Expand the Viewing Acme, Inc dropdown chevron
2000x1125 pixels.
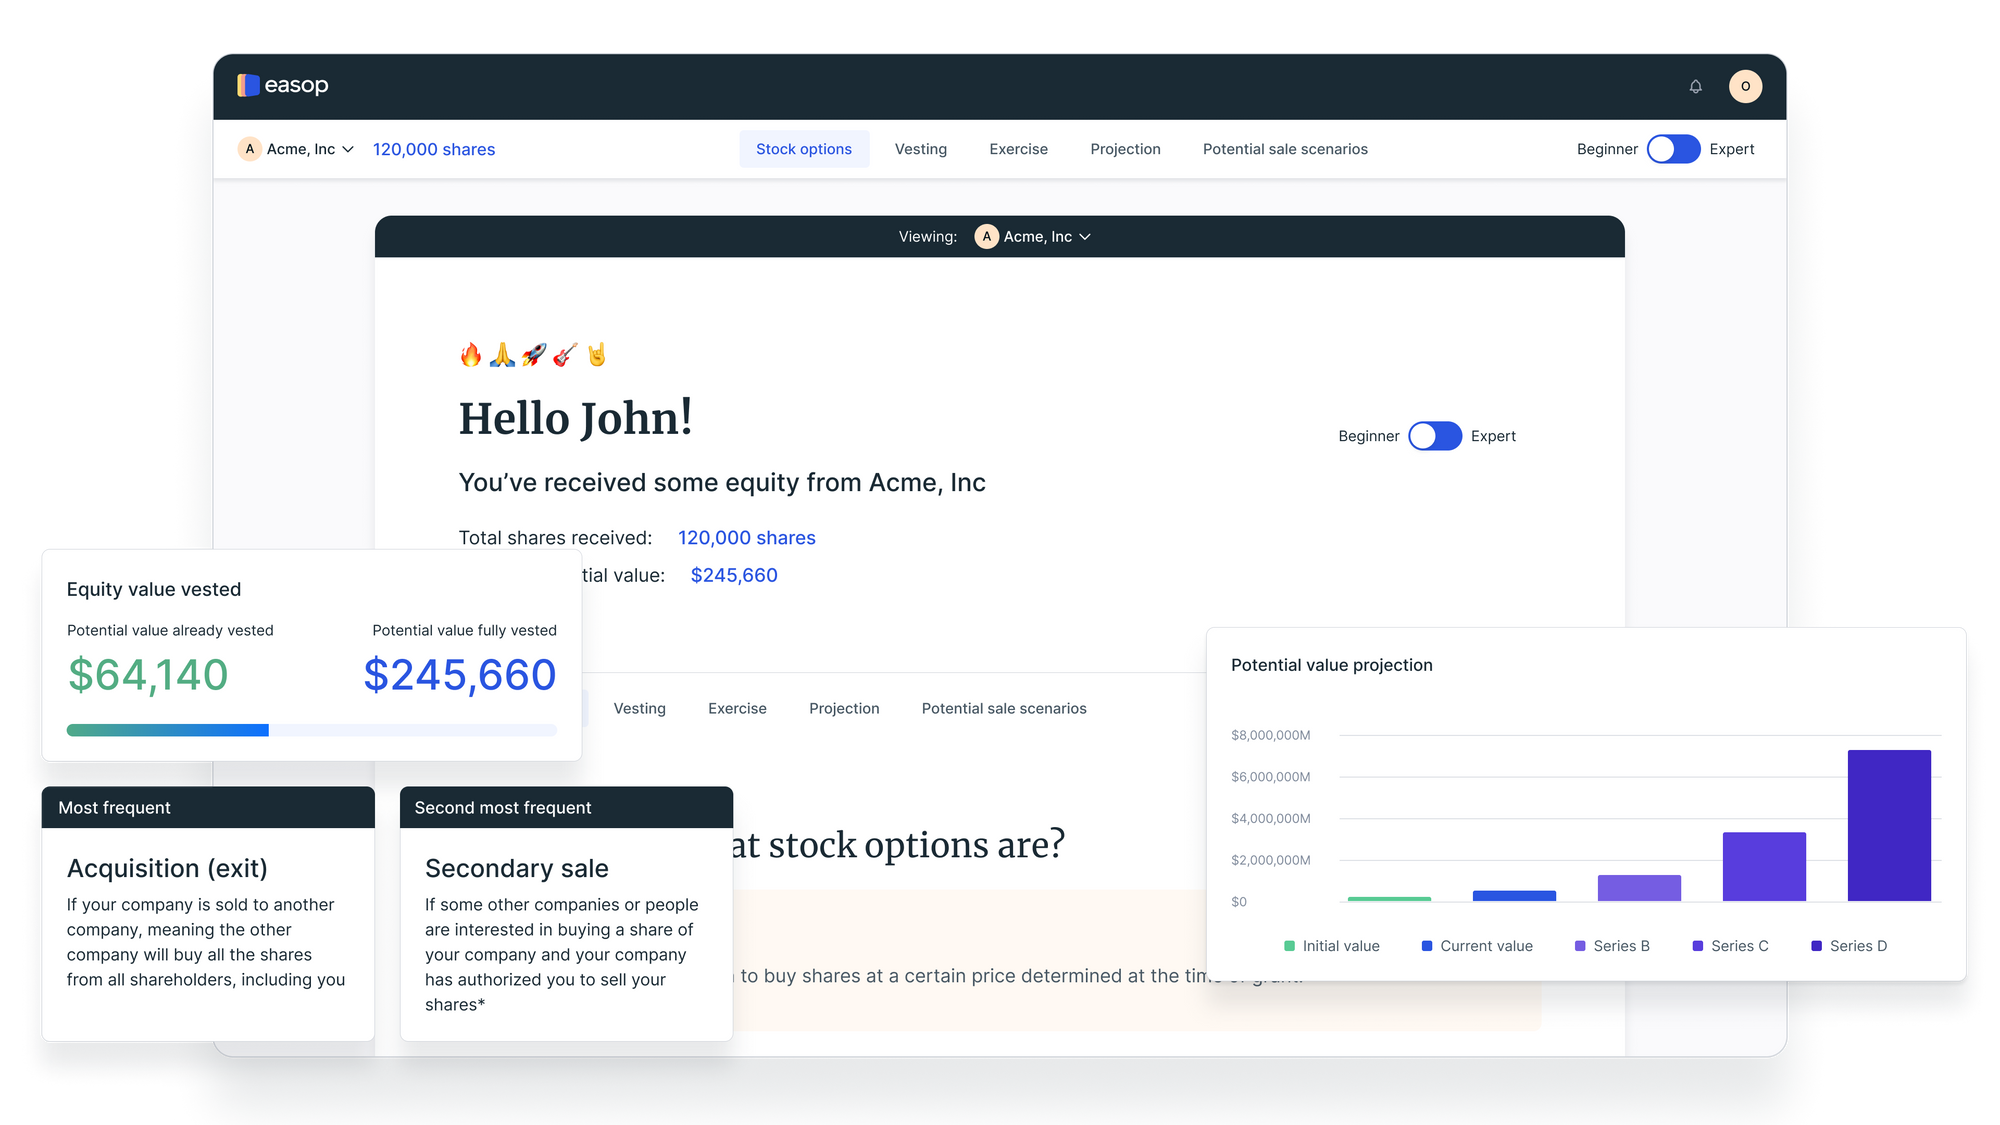[x=1085, y=237]
